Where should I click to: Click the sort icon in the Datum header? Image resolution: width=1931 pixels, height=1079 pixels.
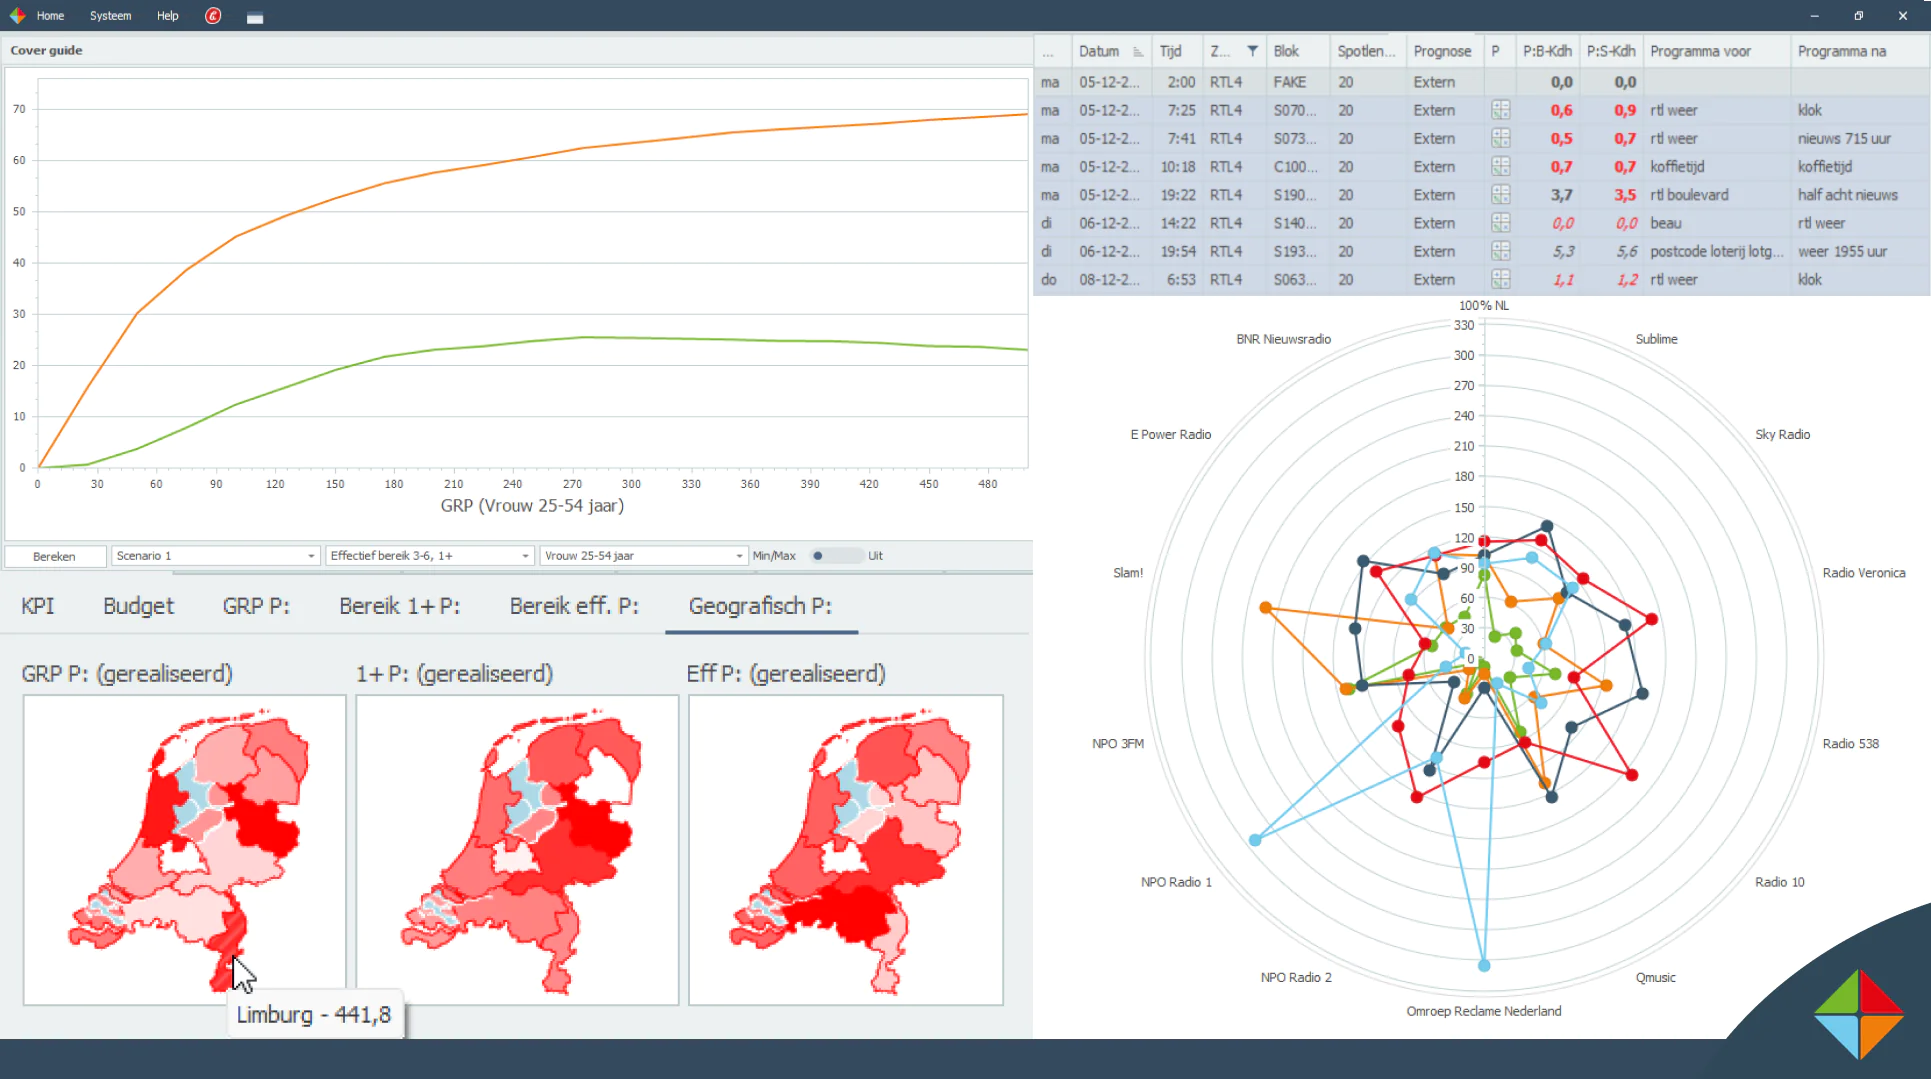pos(1137,52)
